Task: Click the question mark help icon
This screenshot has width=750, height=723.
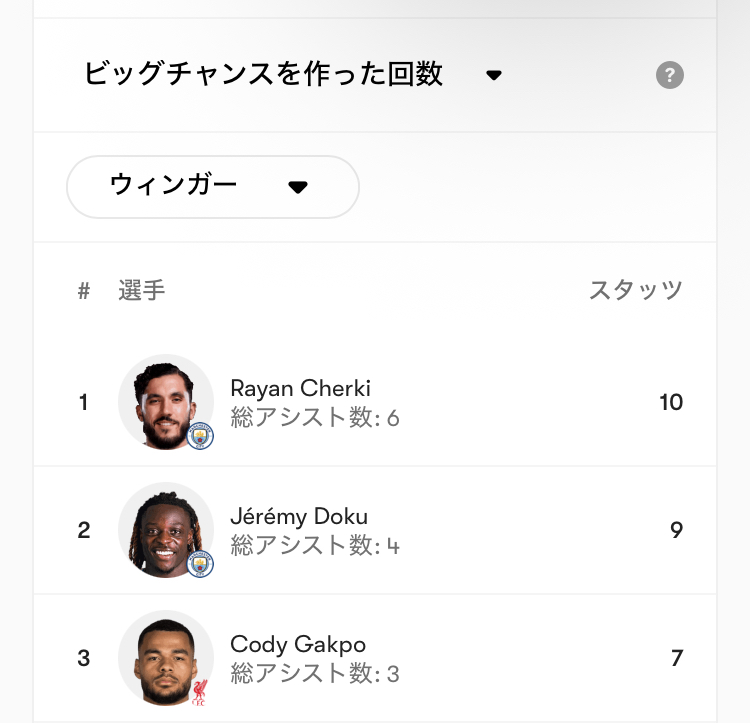Action: (x=670, y=75)
